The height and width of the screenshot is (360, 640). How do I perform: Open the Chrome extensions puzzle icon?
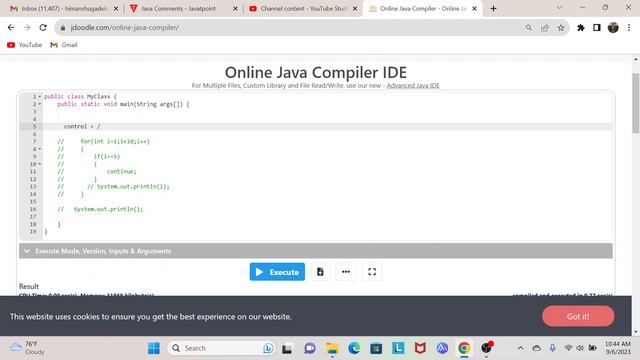point(581,27)
